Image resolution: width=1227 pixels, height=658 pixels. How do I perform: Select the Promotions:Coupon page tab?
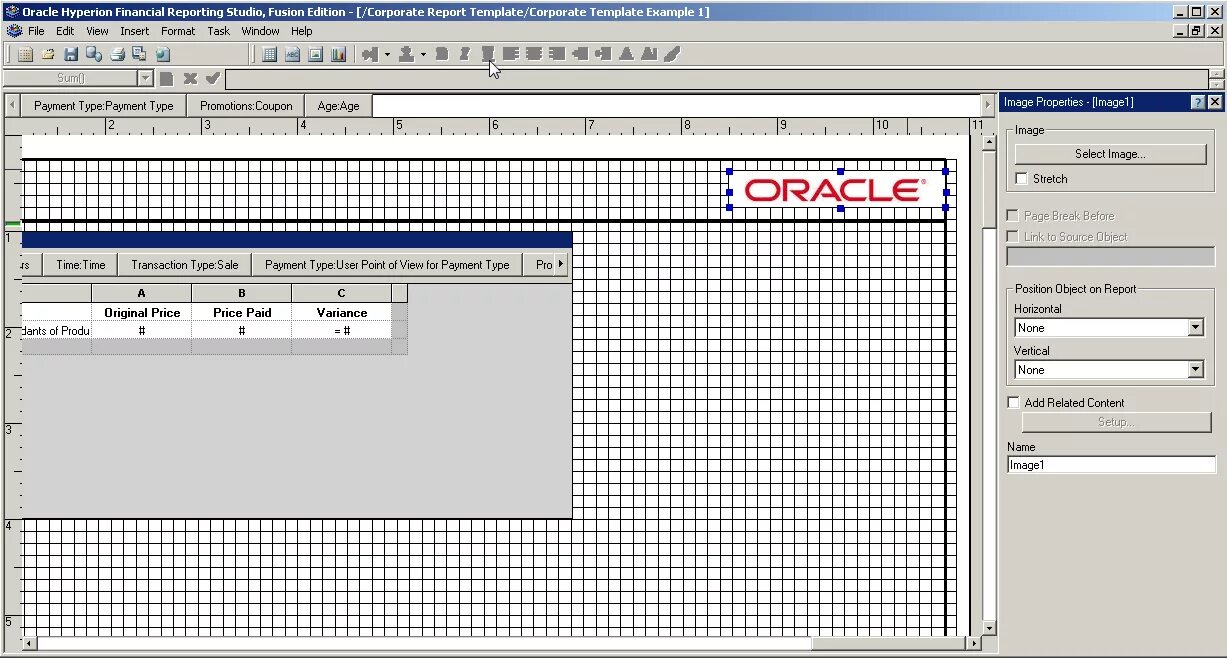tap(246, 105)
